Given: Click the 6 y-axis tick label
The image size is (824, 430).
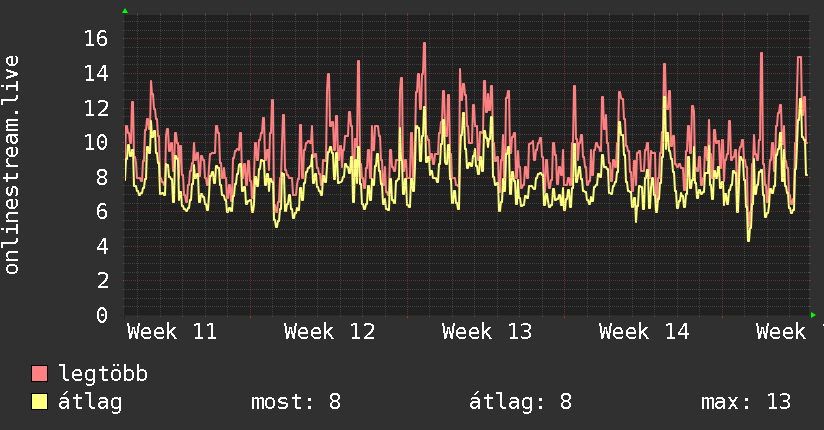Looking at the screenshot, I should tap(102, 212).
